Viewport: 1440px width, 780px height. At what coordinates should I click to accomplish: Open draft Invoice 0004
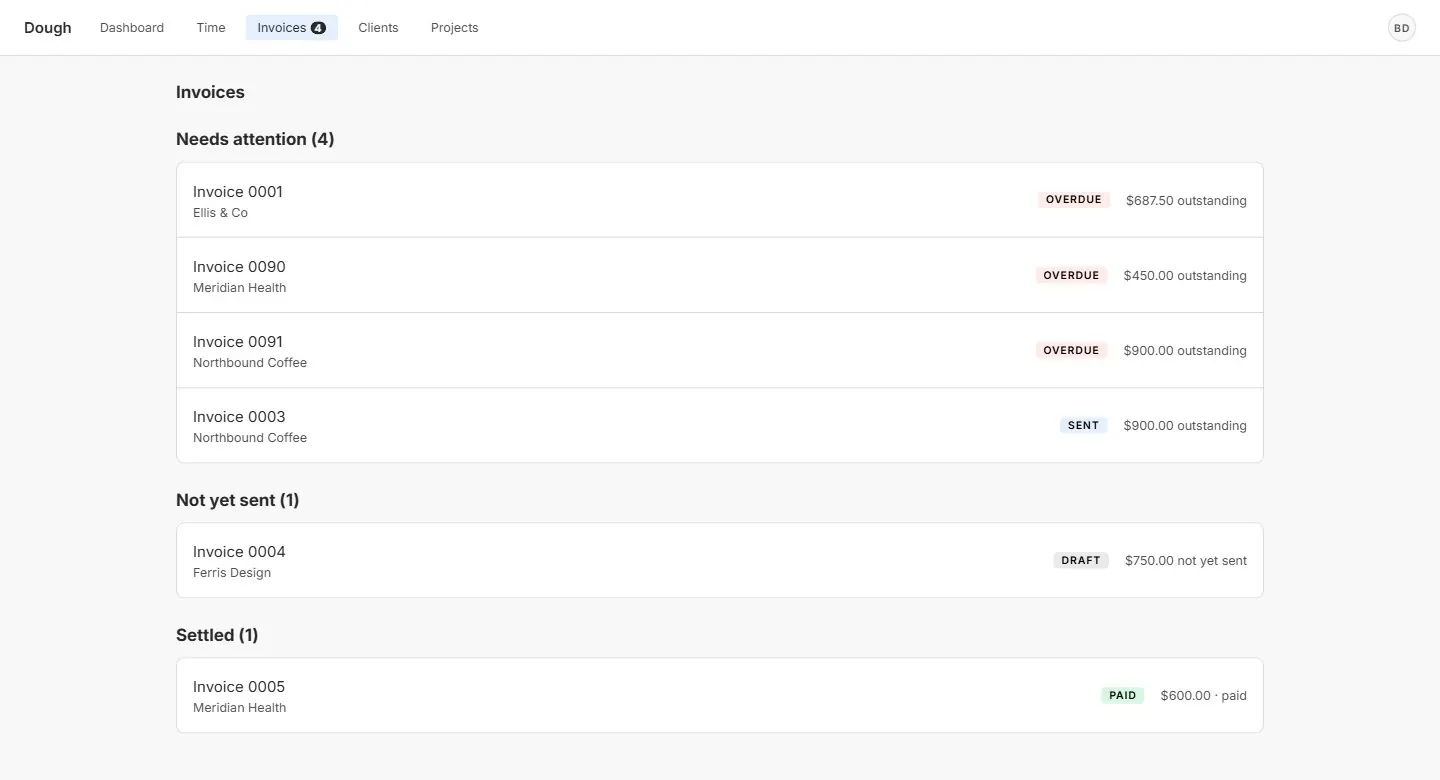(x=720, y=560)
